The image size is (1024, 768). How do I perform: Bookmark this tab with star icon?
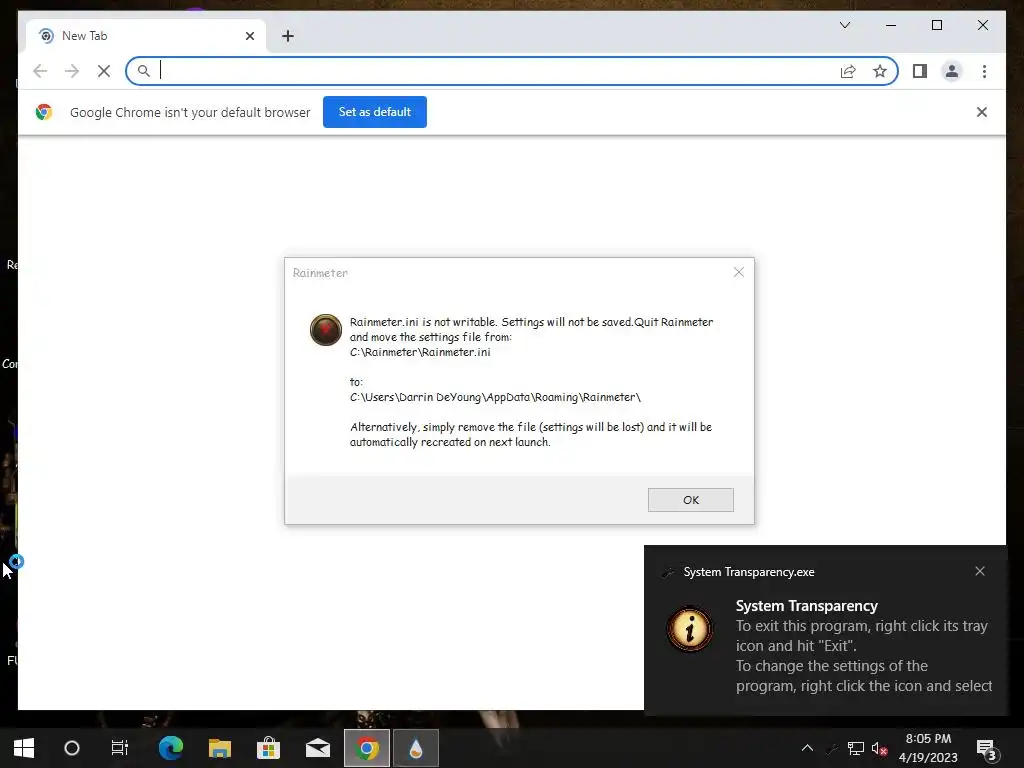[x=880, y=71]
